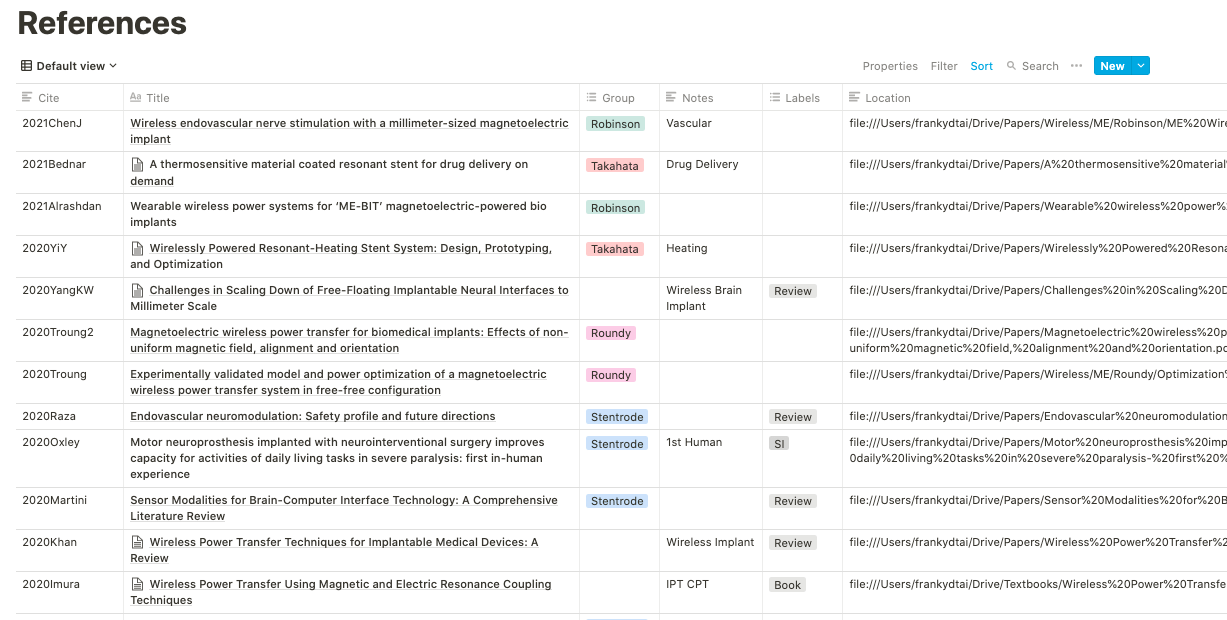This screenshot has height=620, width=1227.
Task: Open the Endovascular neuromodulation paper title link
Action: pos(313,416)
